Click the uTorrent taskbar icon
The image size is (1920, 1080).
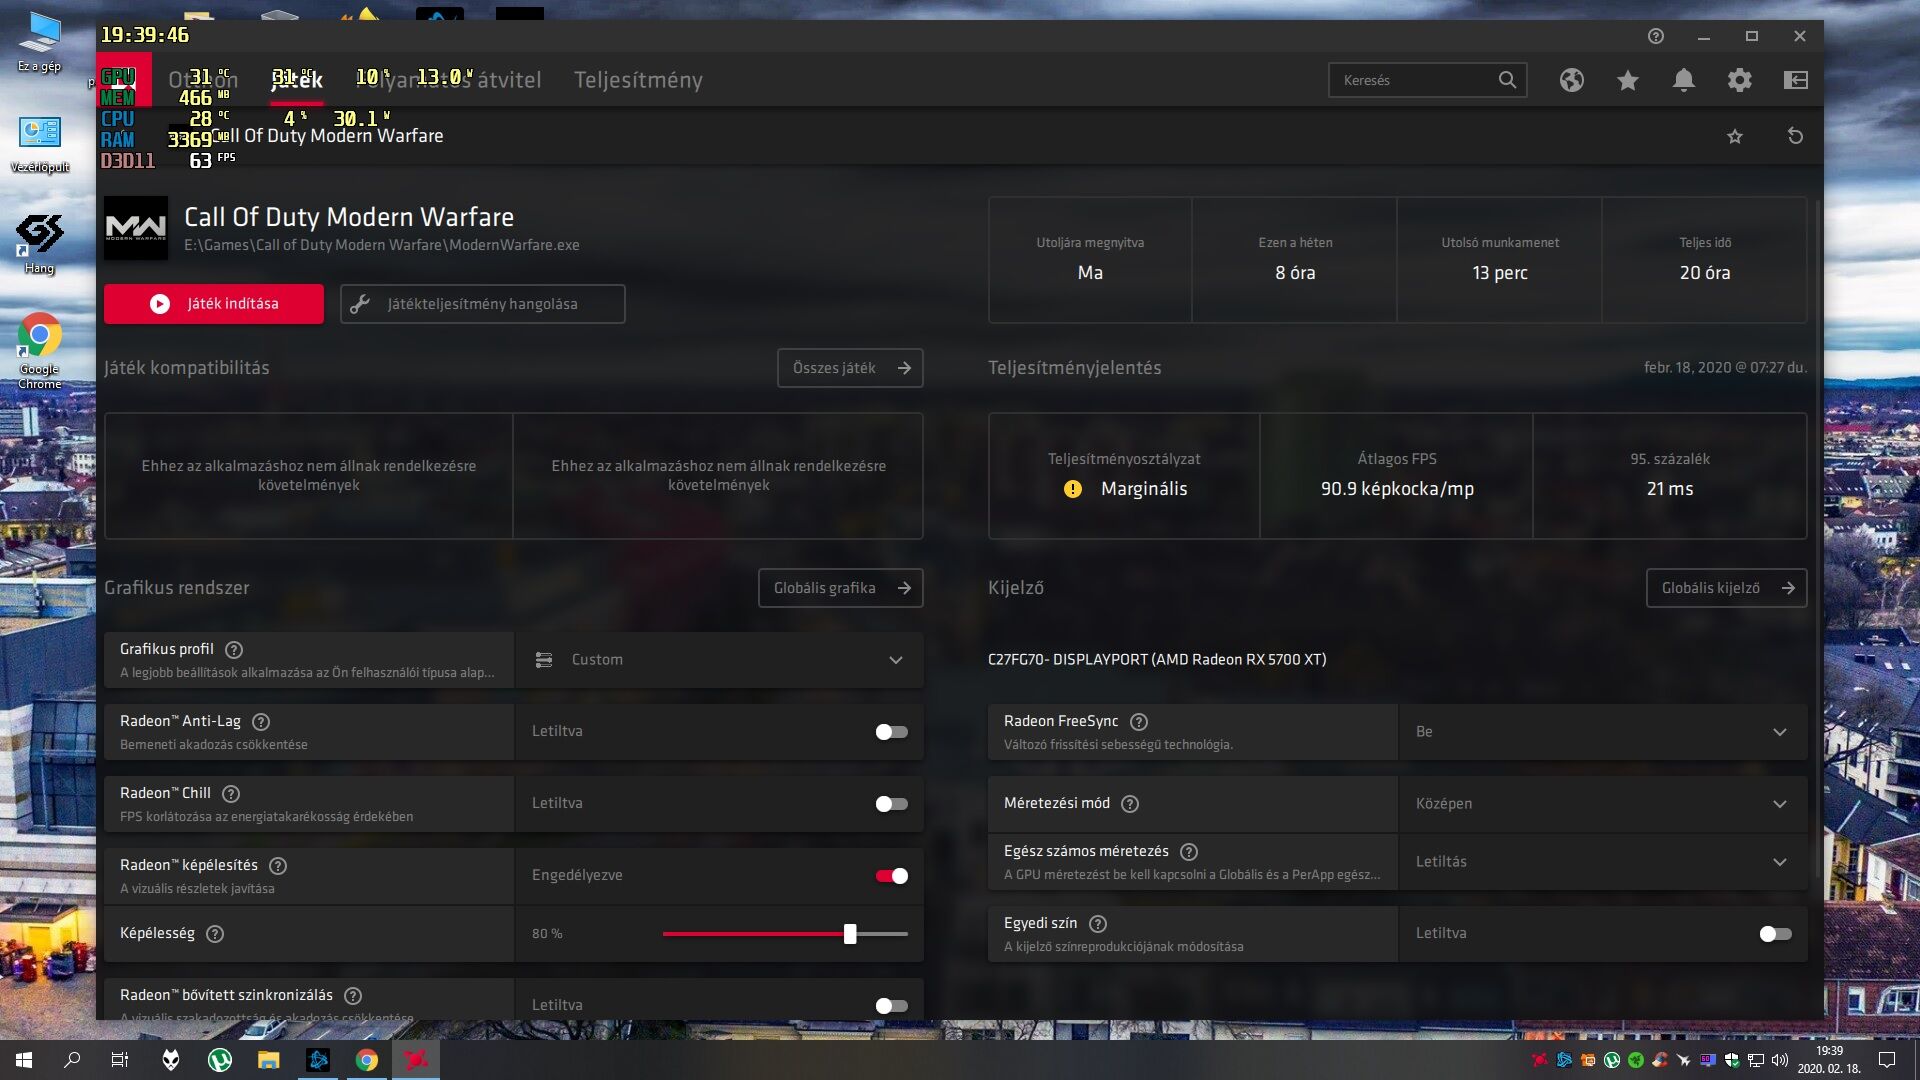click(x=219, y=1060)
